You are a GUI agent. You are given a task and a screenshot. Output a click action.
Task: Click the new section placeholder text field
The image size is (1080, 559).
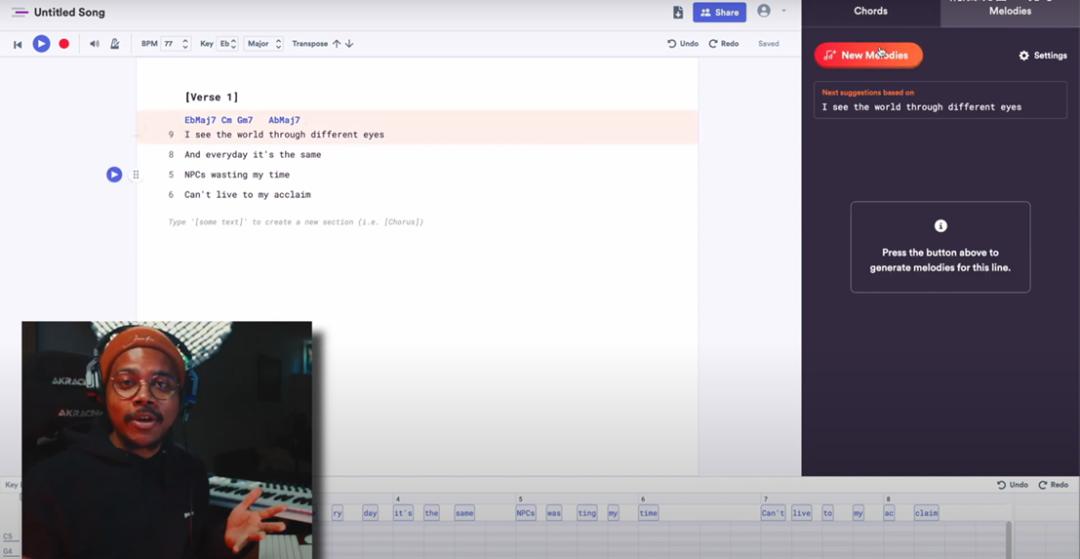295,222
